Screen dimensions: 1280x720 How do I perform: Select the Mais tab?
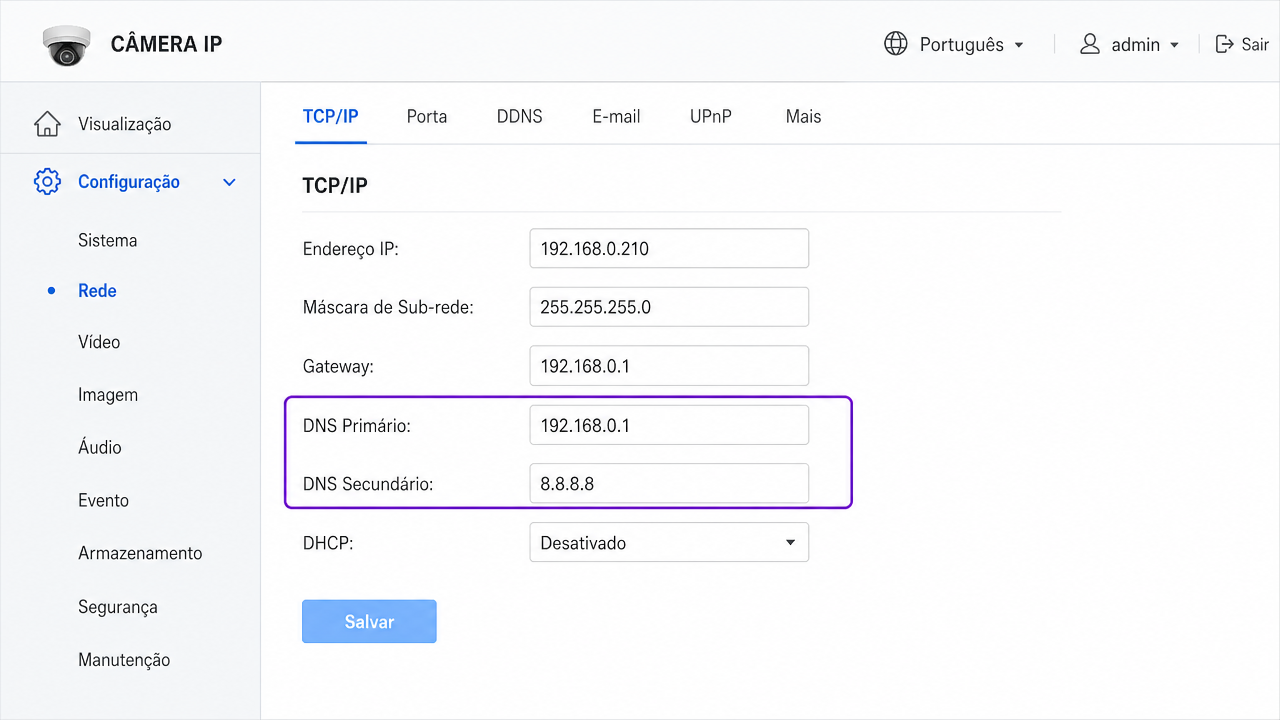[803, 117]
